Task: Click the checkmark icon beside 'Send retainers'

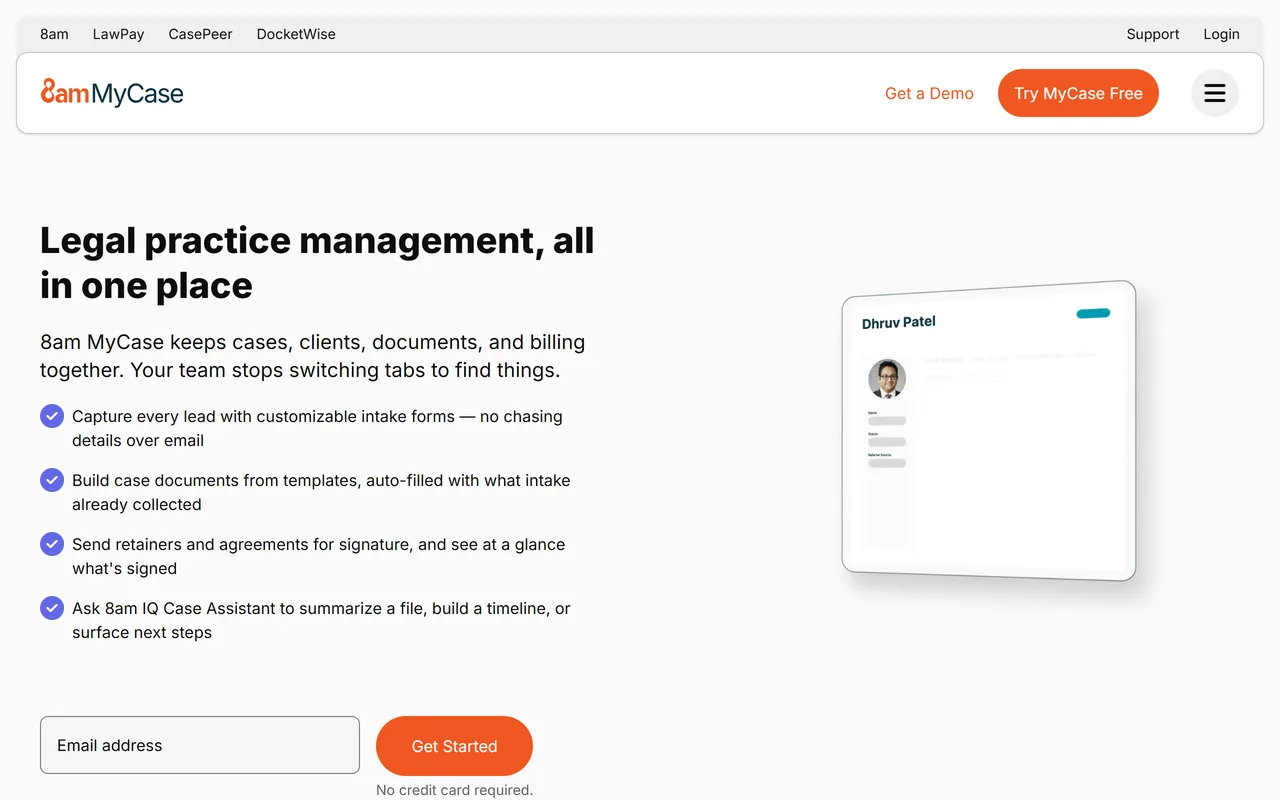Action: coord(52,544)
